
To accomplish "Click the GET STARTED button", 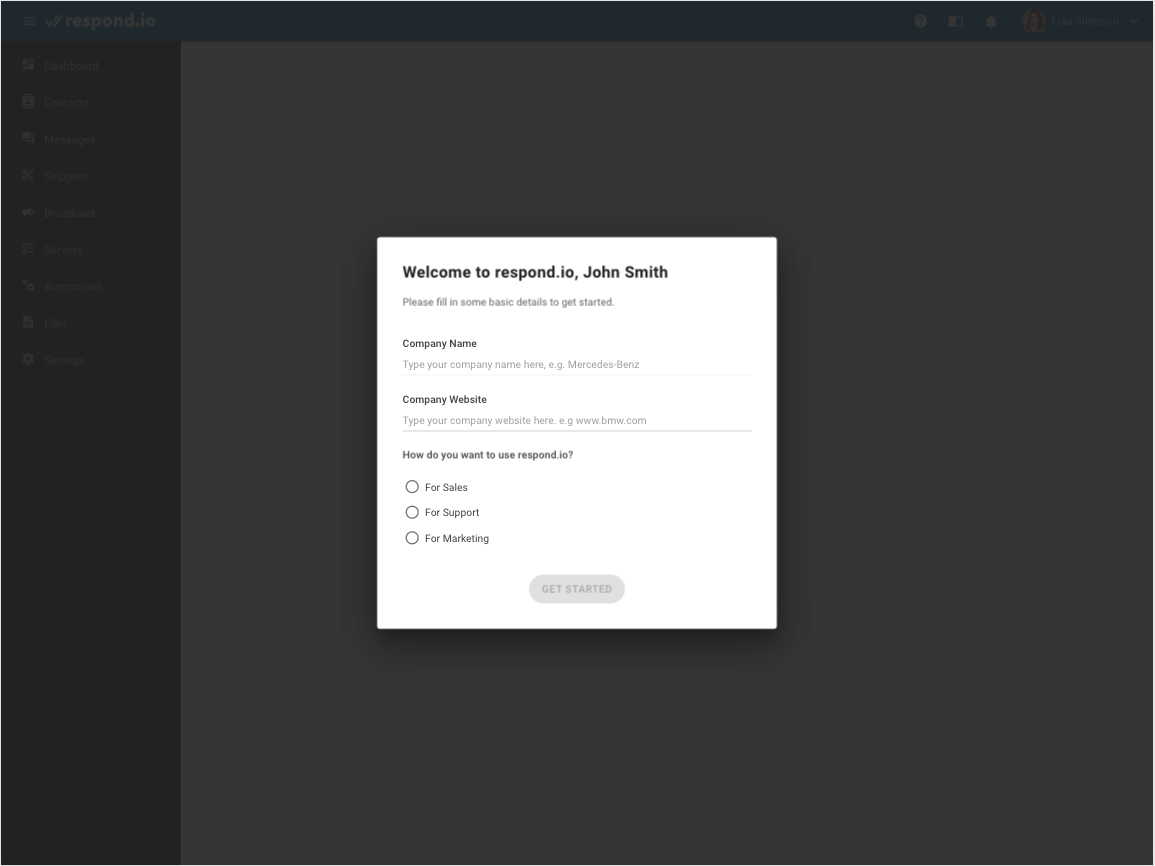I will coord(577,589).
